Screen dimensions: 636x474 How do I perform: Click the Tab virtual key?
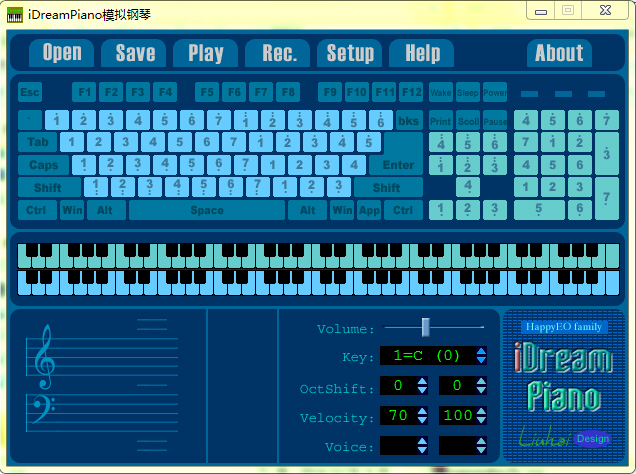pyautogui.click(x=37, y=142)
